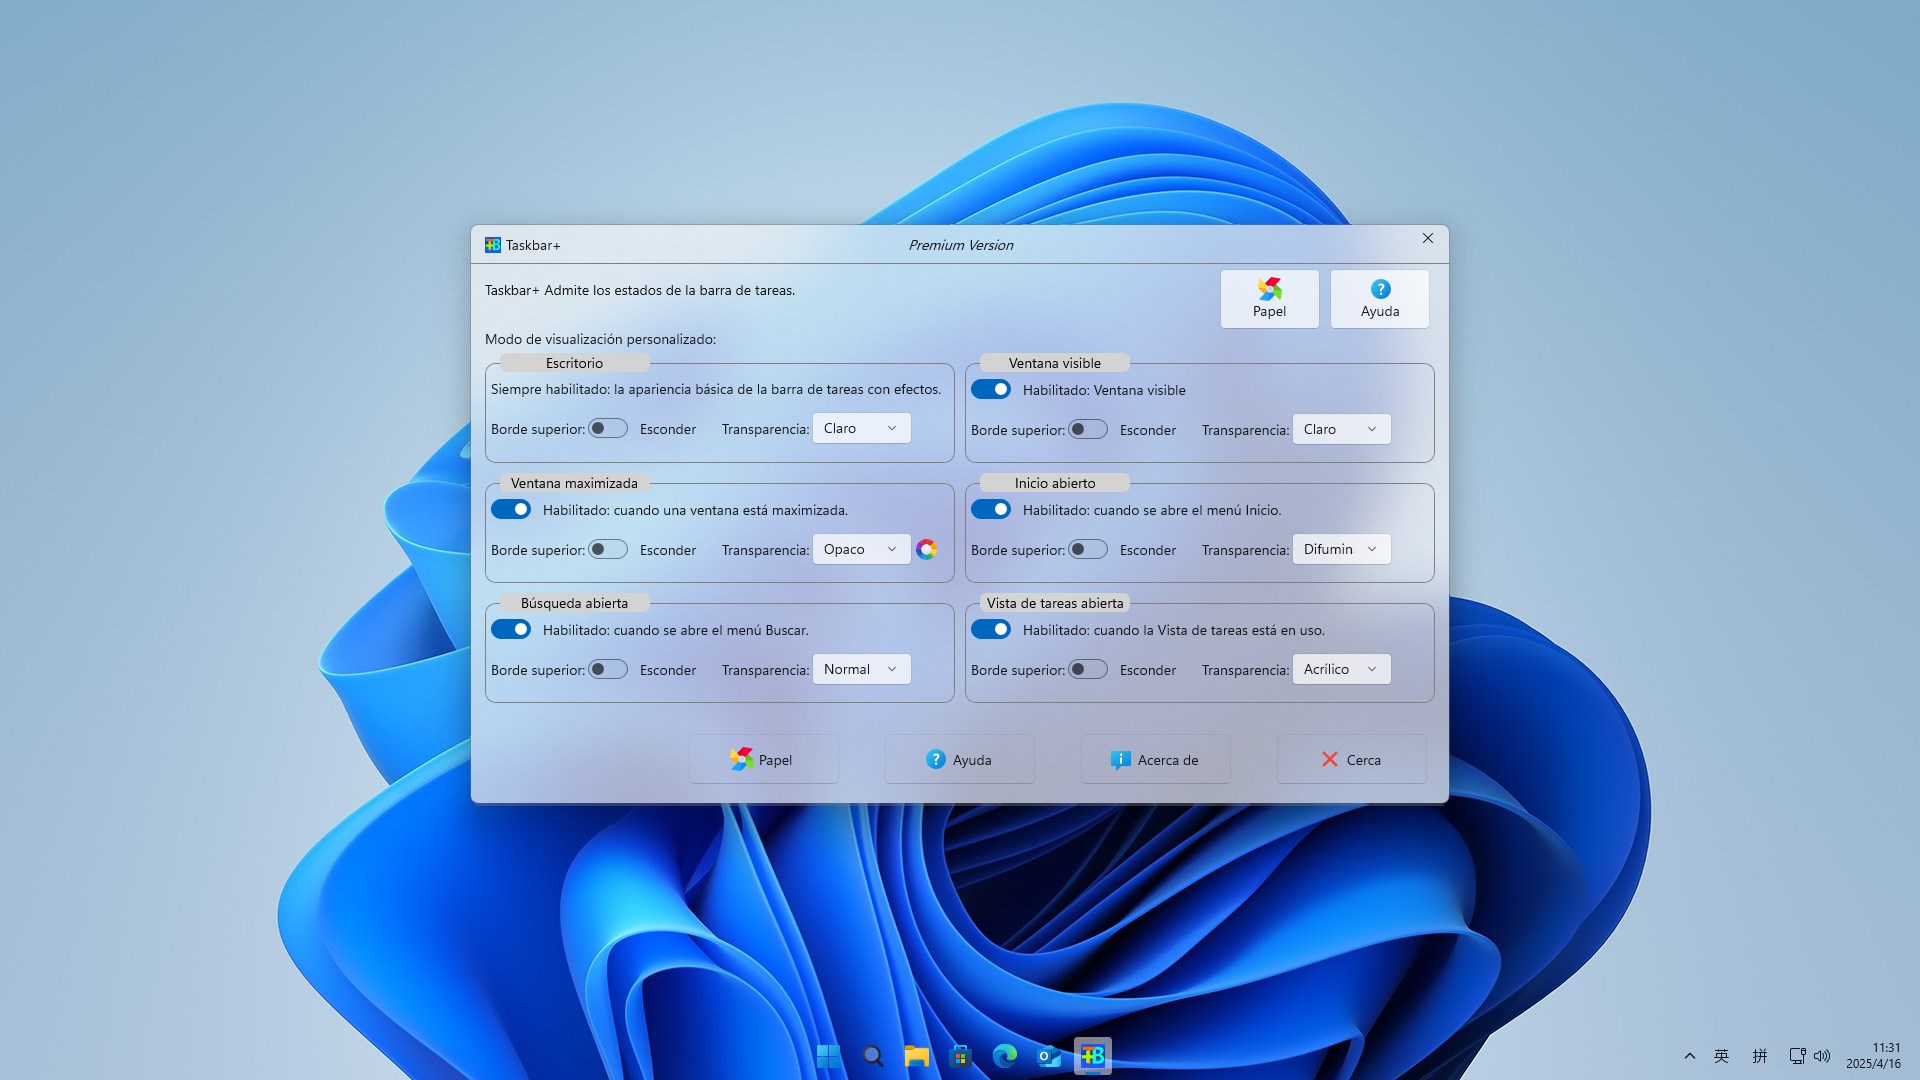Open network status tray icon
This screenshot has height=1080, width=1920.
tap(1797, 1056)
